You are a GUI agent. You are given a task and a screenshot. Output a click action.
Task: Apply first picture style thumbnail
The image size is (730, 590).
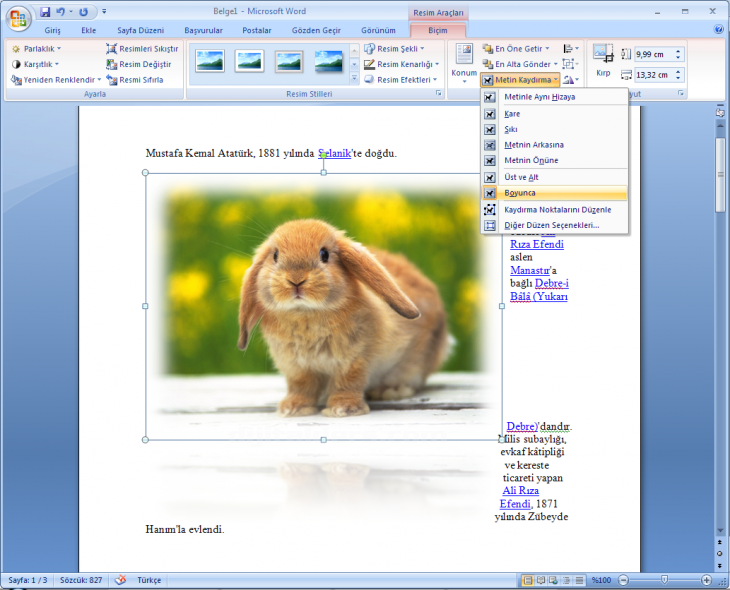point(210,61)
